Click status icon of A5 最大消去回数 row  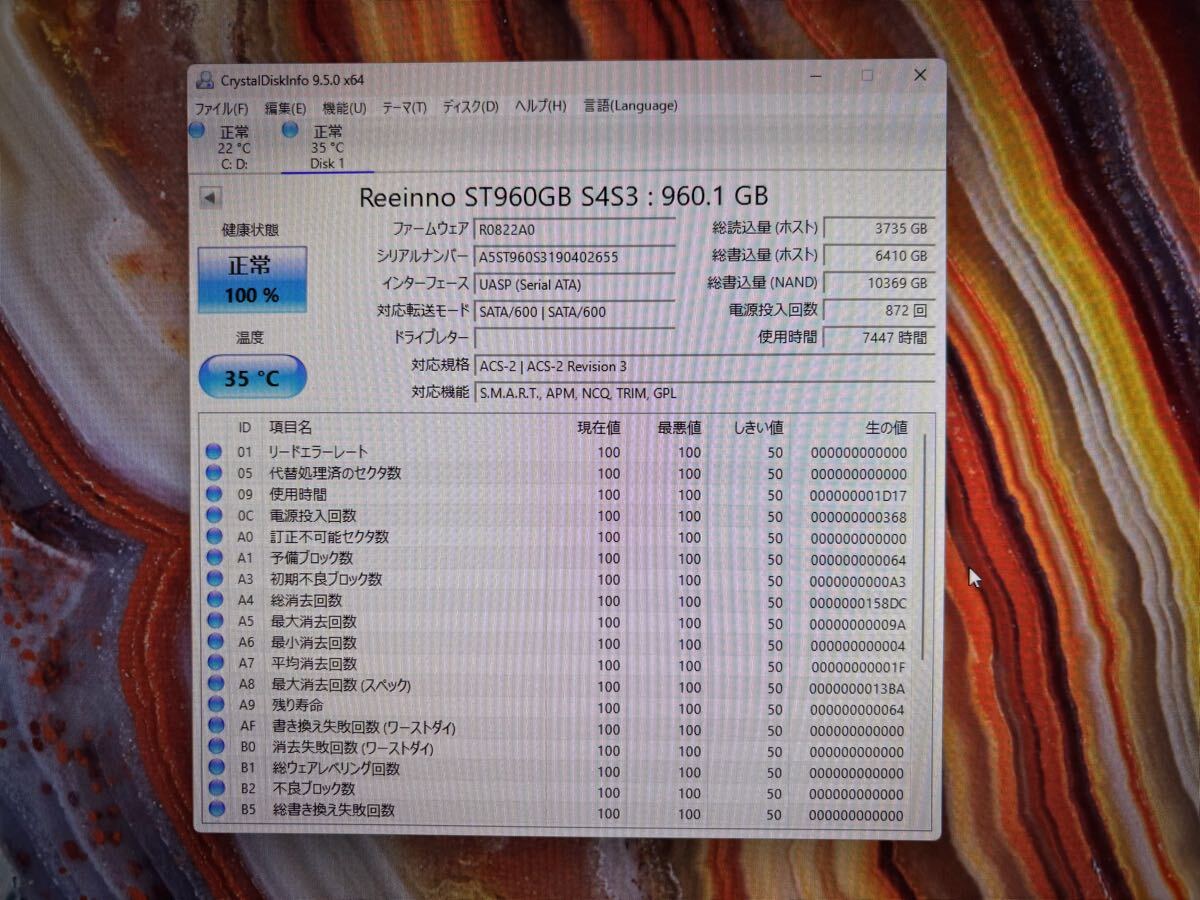215,621
